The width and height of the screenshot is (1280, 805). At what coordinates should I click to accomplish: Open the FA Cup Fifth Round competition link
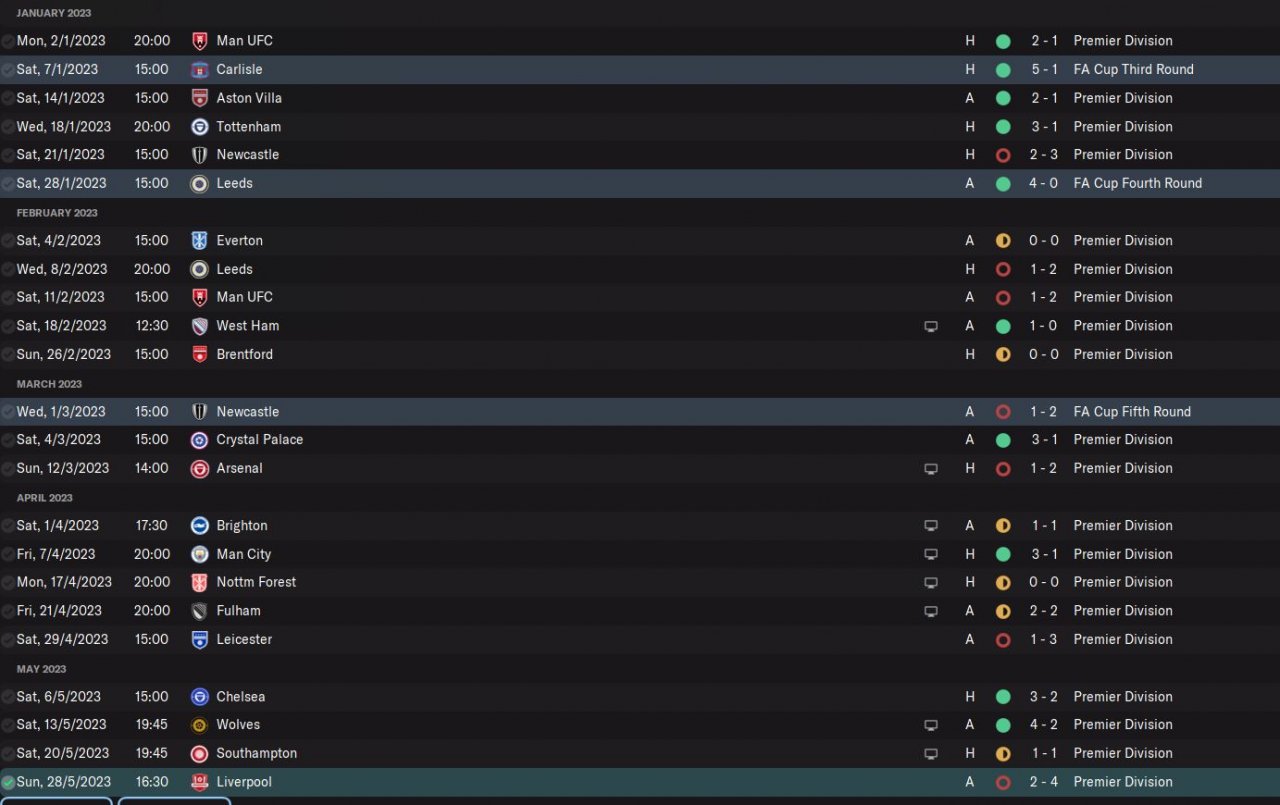[1132, 412]
